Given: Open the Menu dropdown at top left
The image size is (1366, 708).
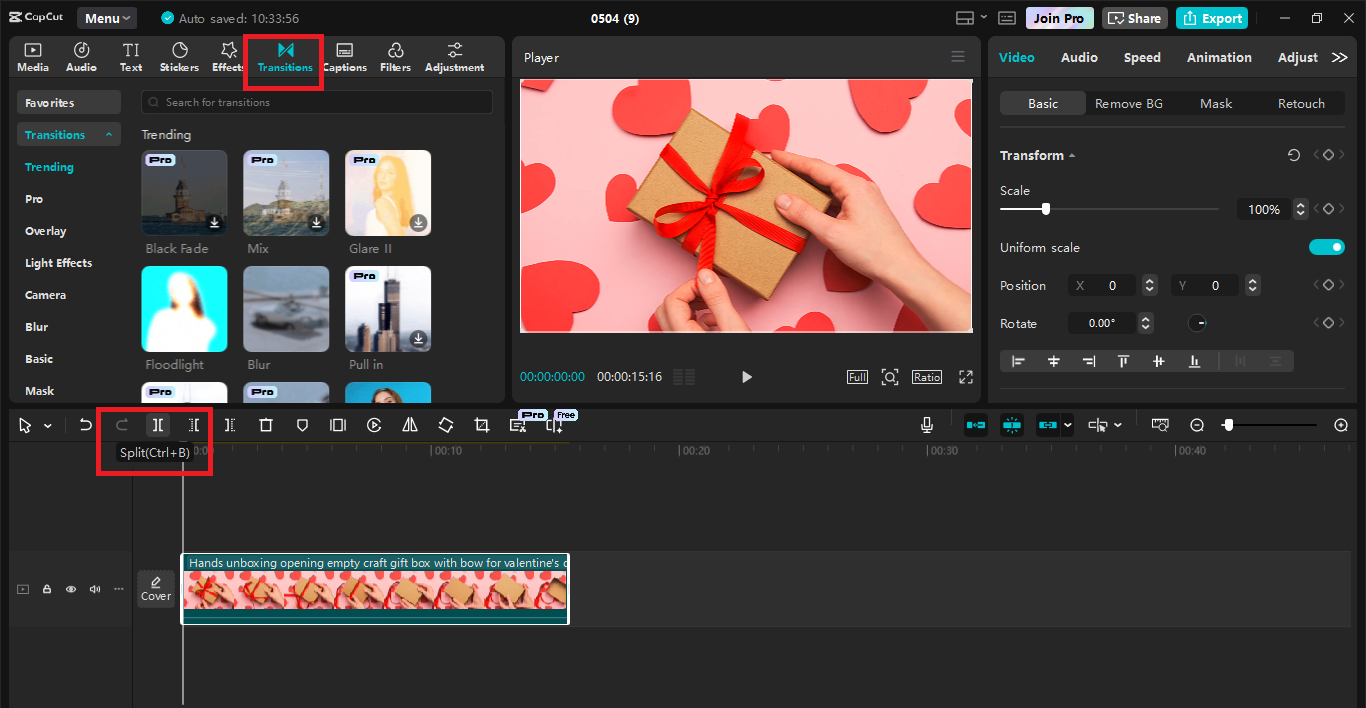Looking at the screenshot, I should (106, 17).
